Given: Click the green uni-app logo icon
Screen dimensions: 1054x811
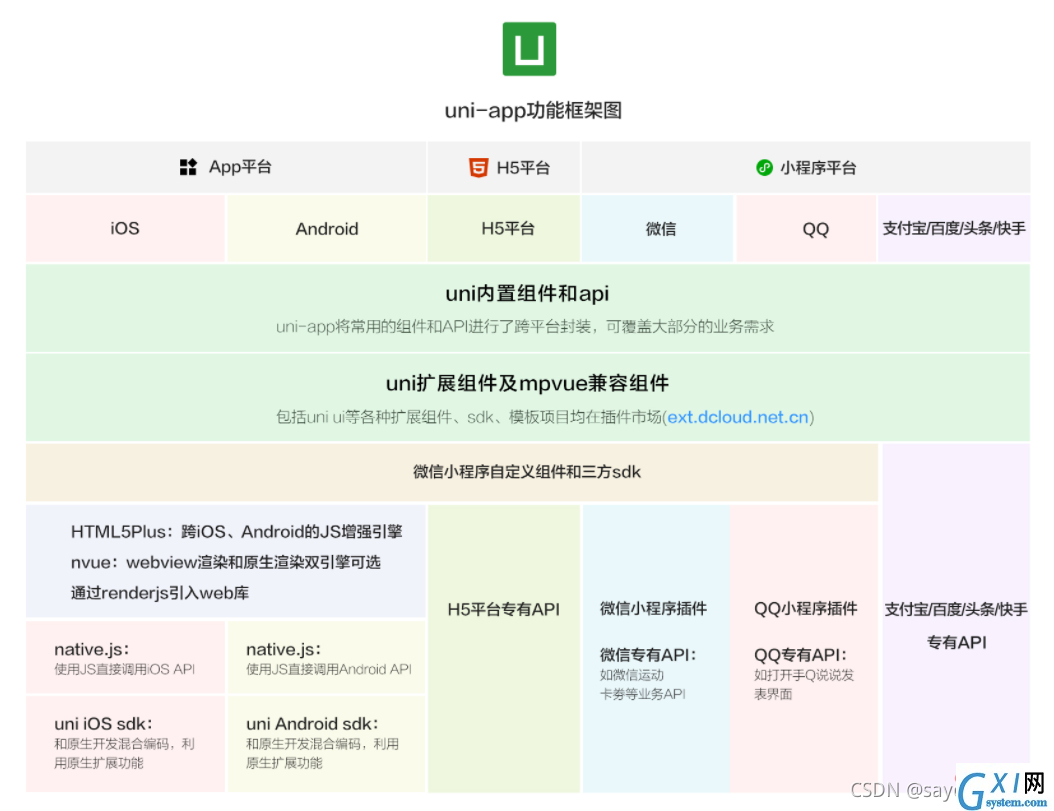Looking at the screenshot, I should (x=529, y=49).
